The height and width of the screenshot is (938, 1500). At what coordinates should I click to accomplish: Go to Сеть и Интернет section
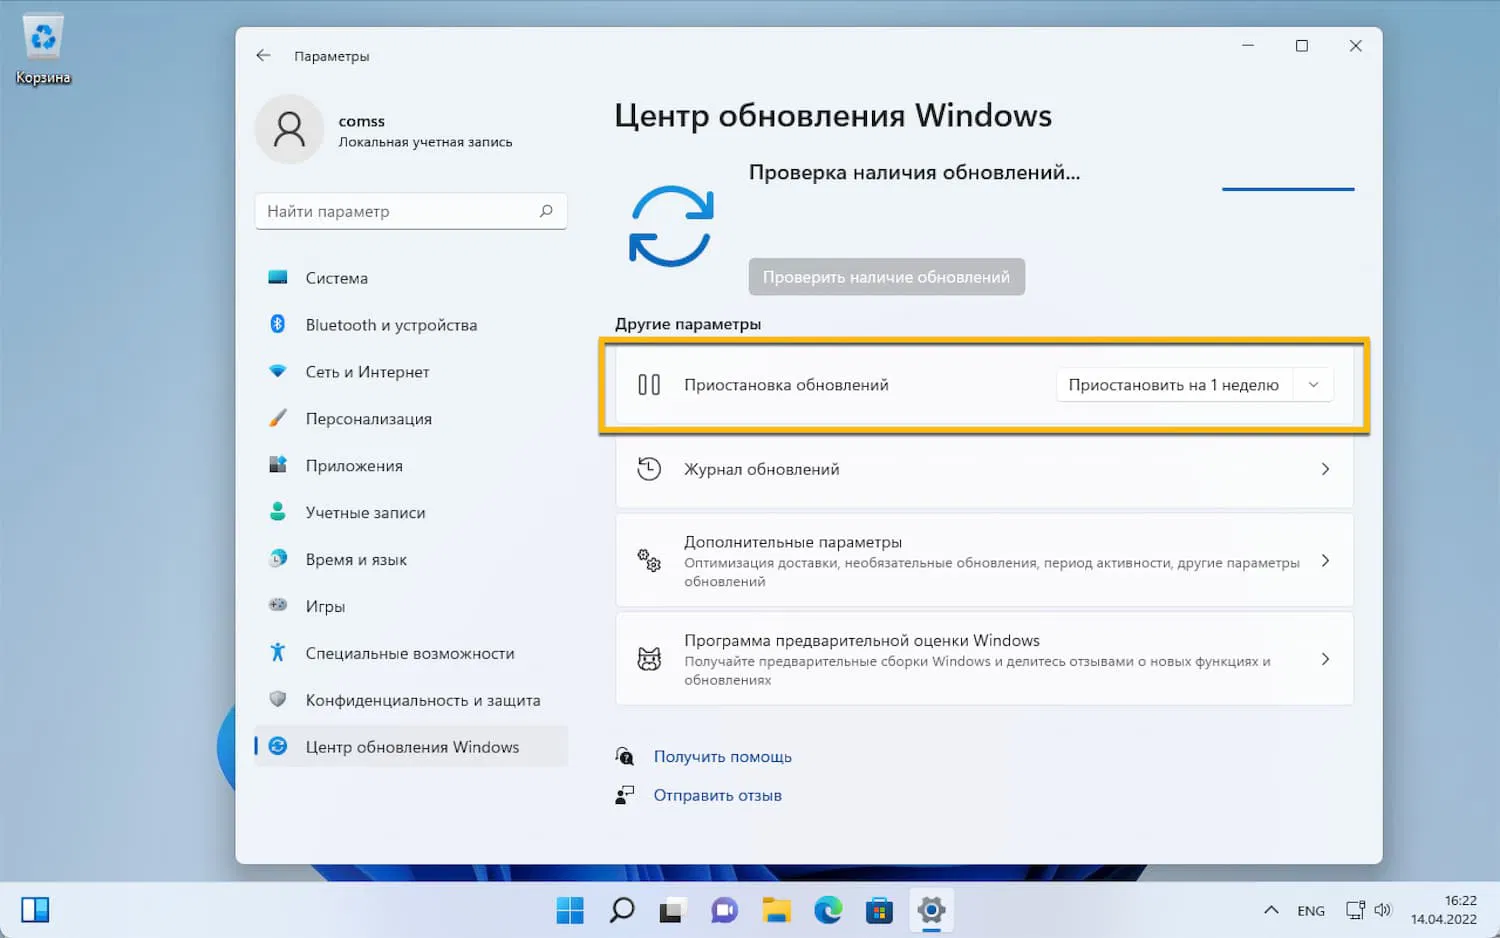[x=411, y=372]
